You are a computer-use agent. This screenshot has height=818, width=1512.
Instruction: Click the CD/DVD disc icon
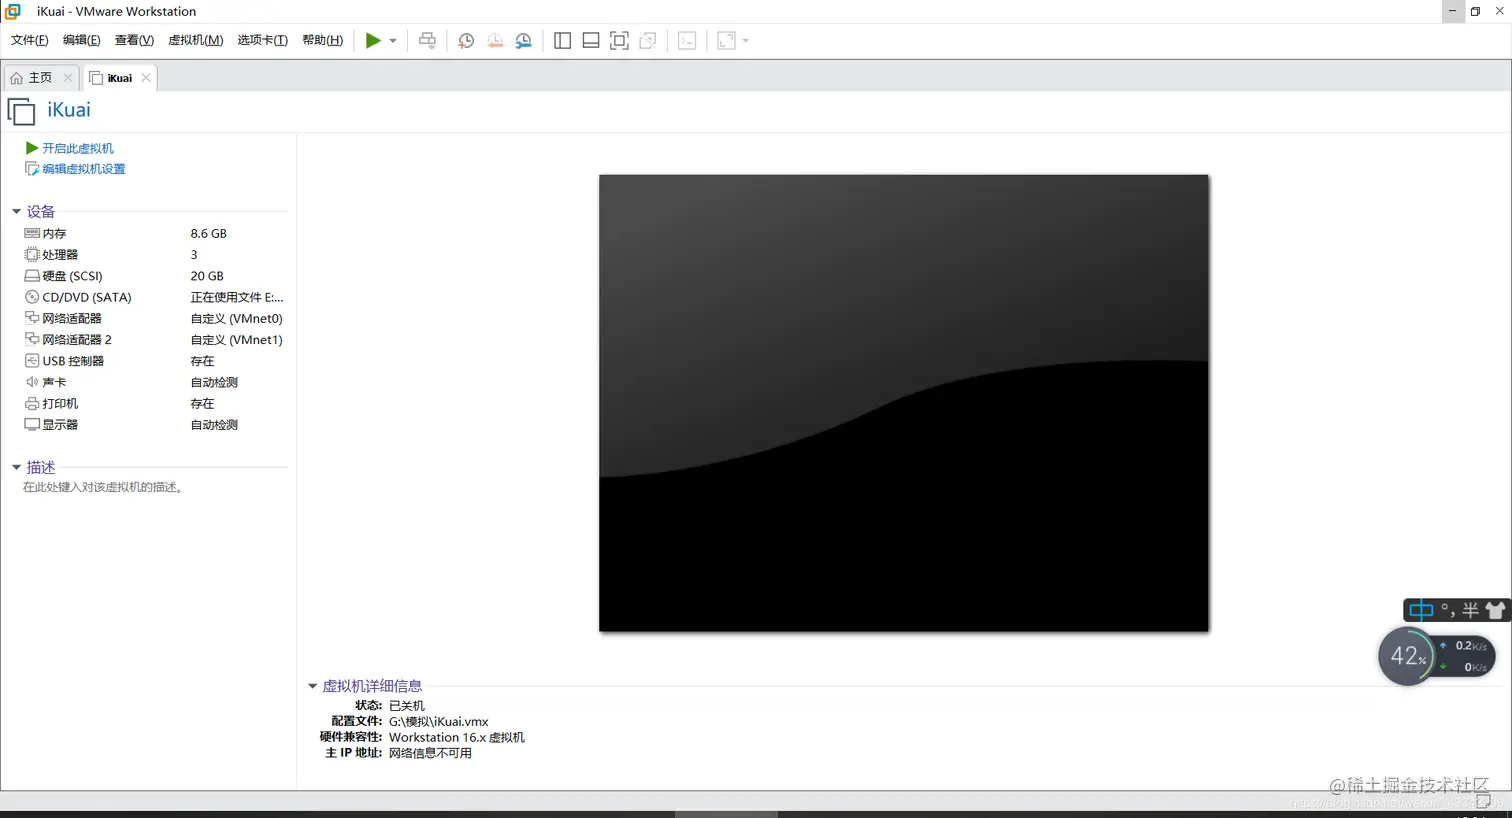click(x=32, y=297)
